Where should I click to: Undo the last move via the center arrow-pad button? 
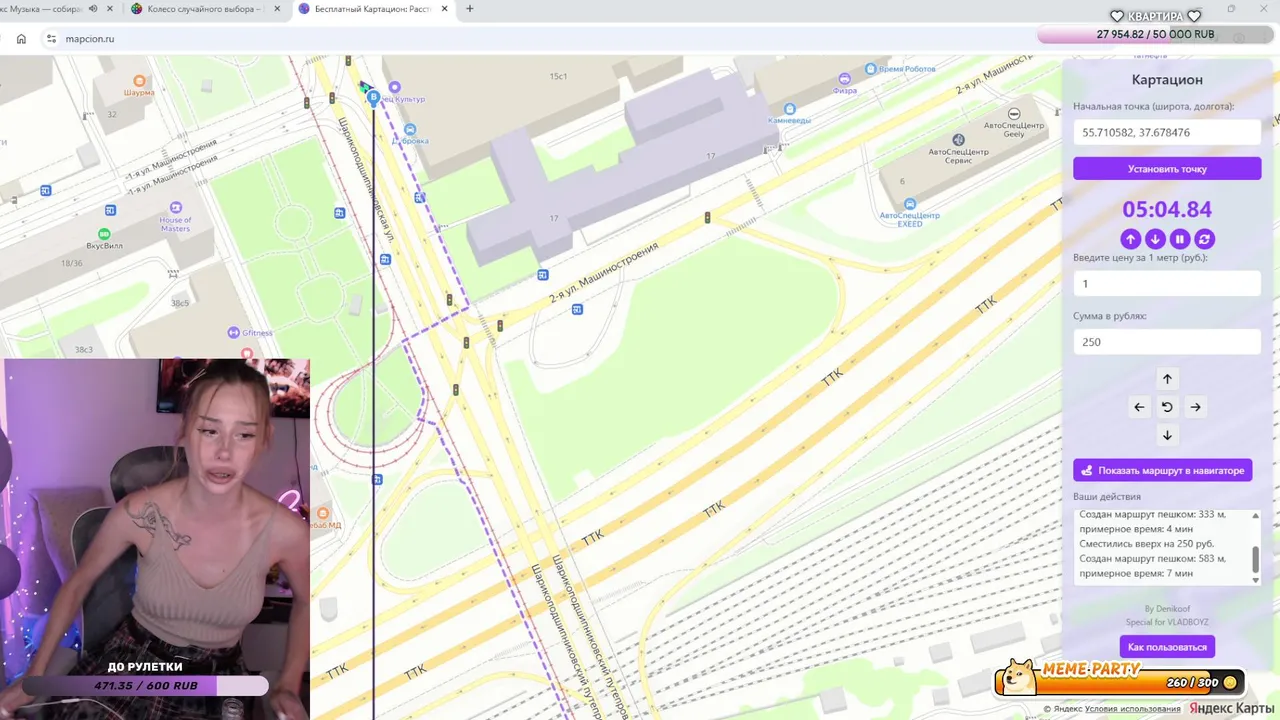pyautogui.click(x=1167, y=407)
